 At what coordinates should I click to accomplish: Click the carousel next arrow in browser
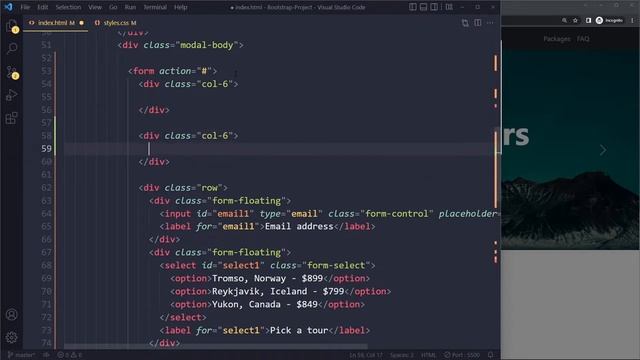(x=603, y=150)
